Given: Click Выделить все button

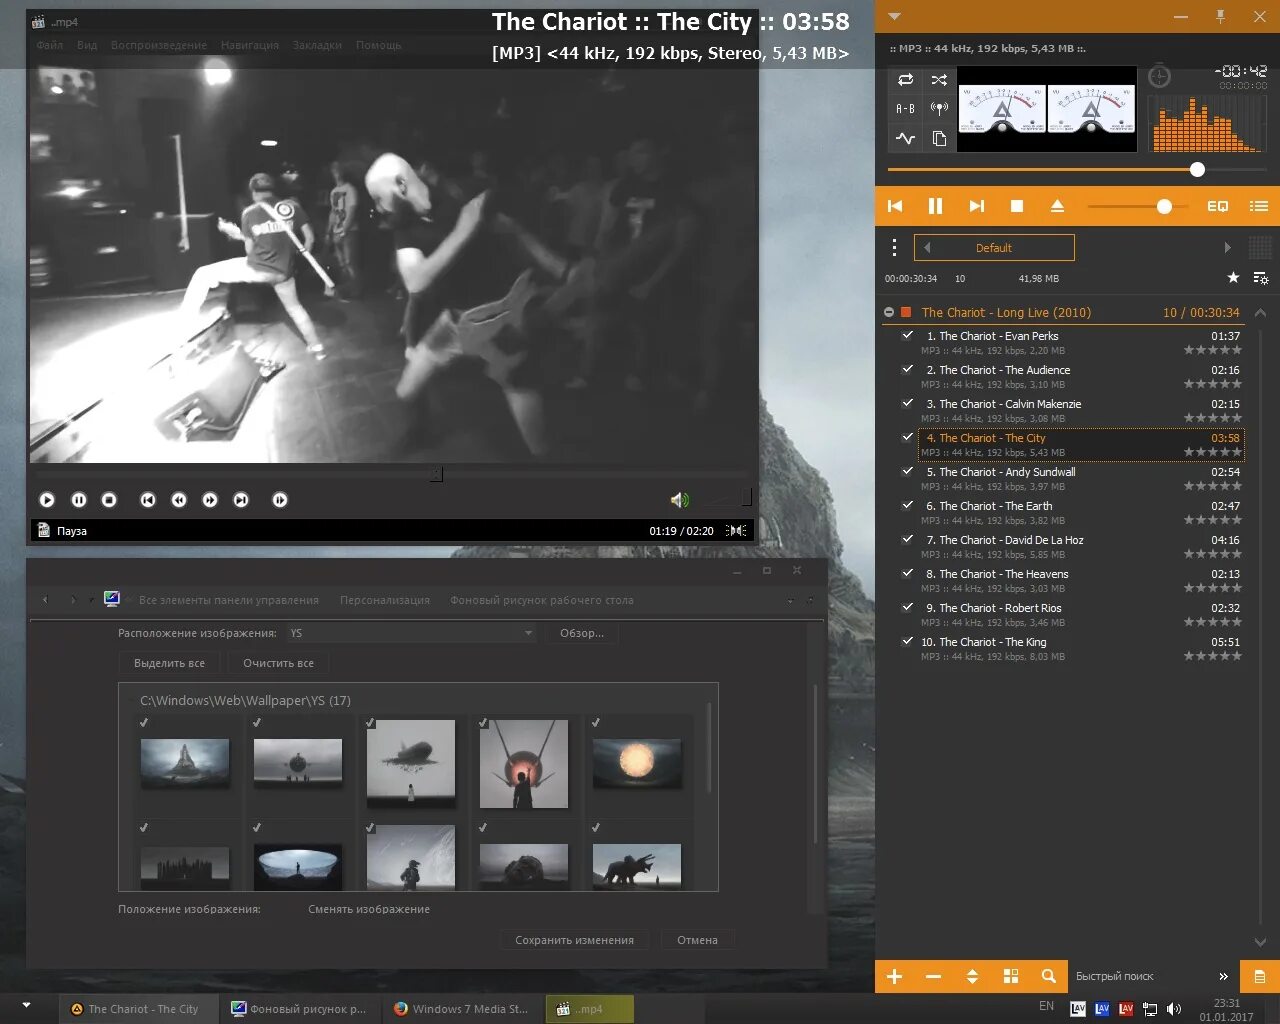Looking at the screenshot, I should (169, 663).
